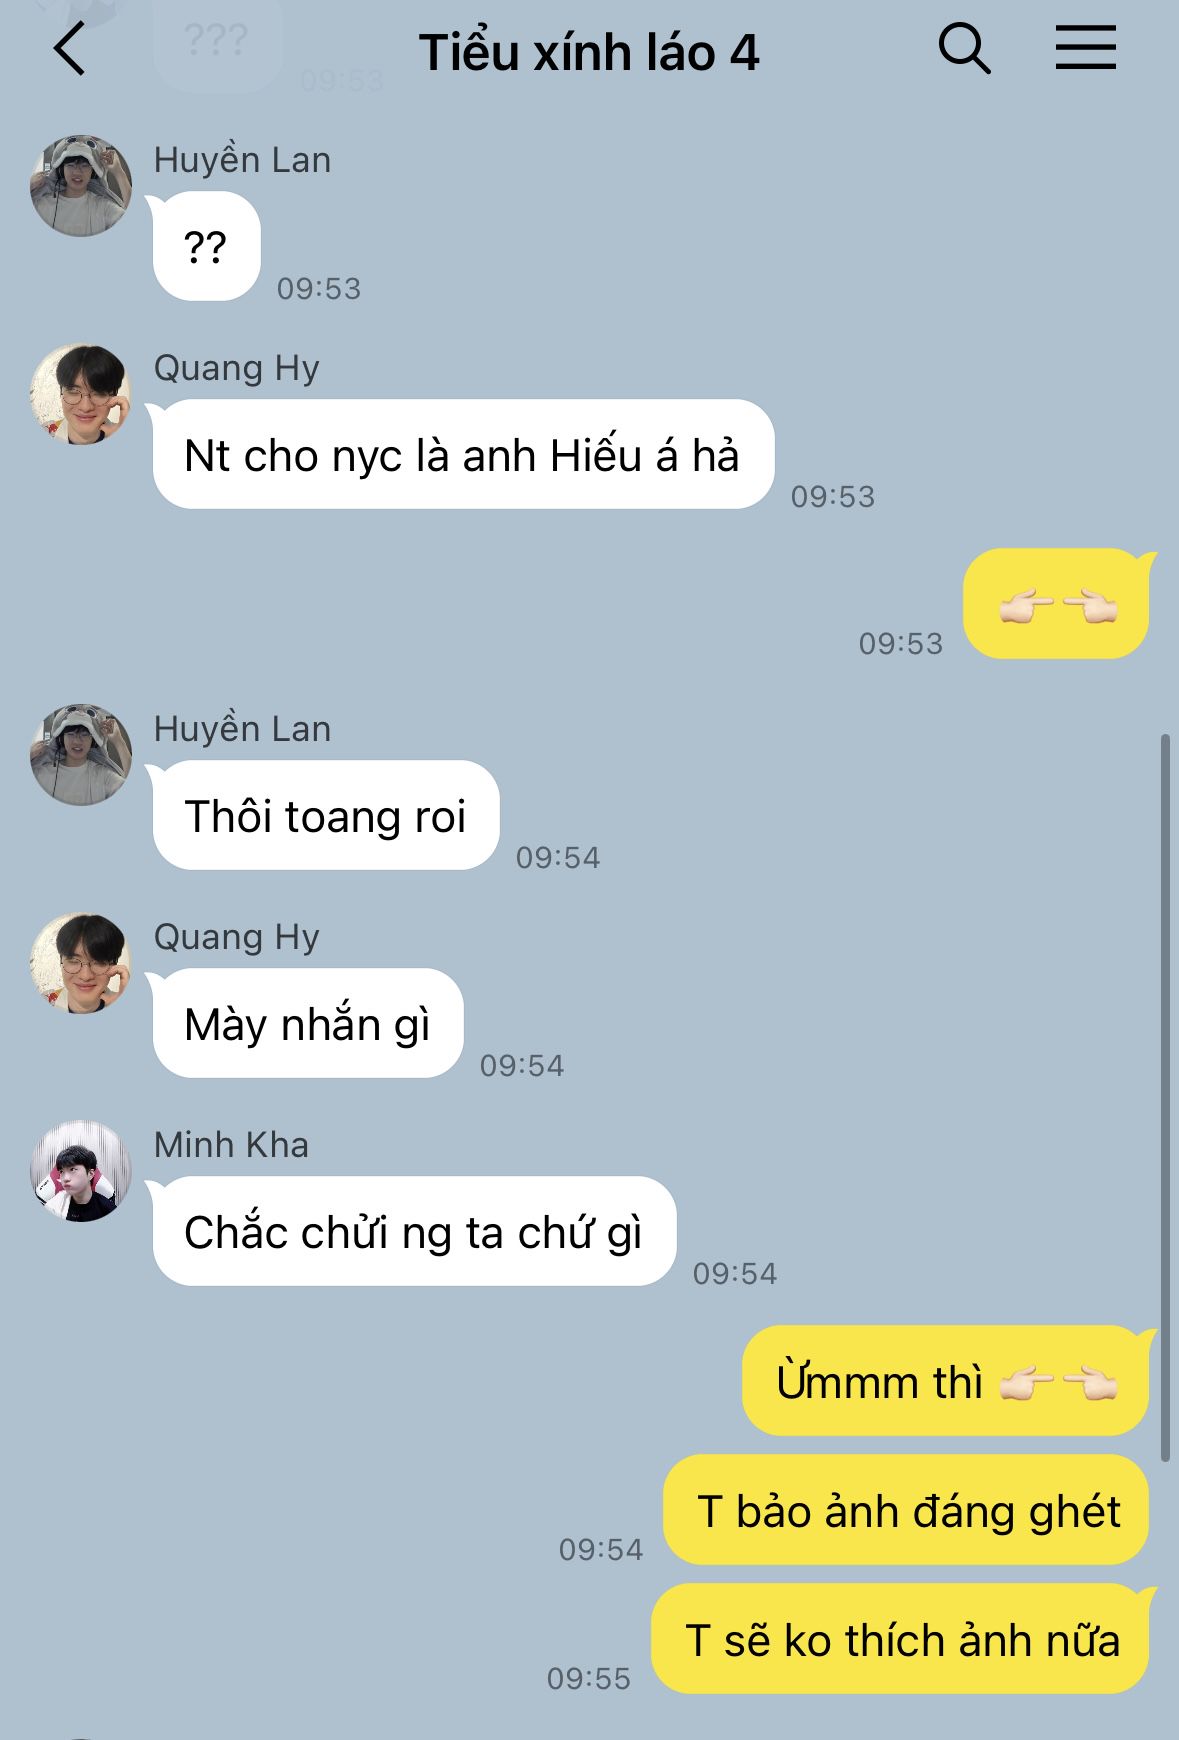Tap Quang Hy's avatar beside "Nt cho nyc"
1179x1740 pixels.
tap(81, 394)
